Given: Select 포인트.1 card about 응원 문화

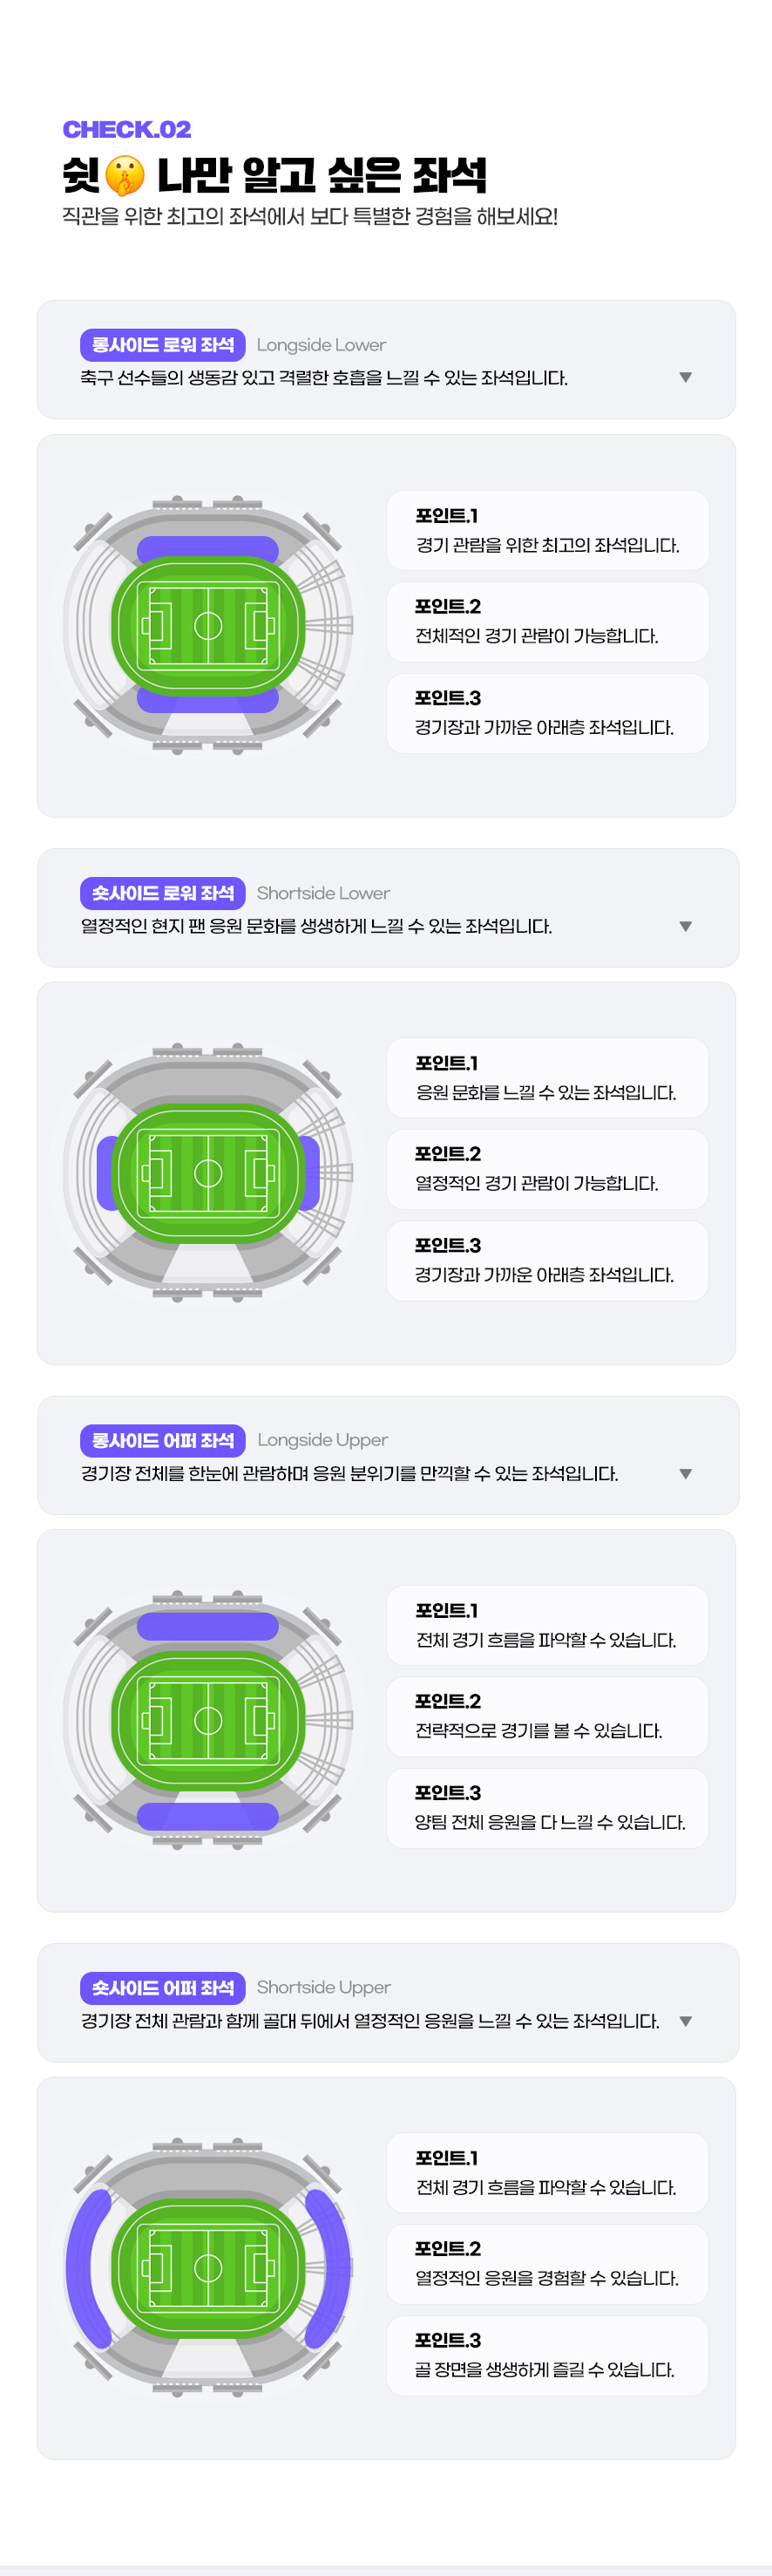Looking at the screenshot, I should [547, 1077].
